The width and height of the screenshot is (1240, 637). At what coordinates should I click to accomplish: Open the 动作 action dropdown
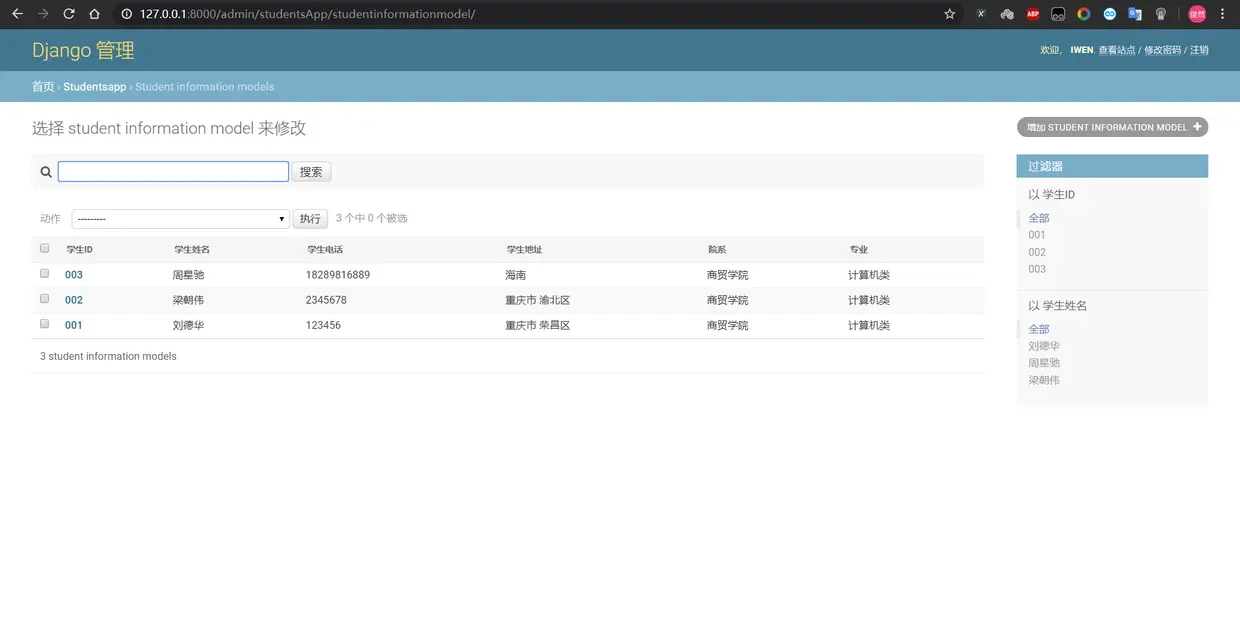click(x=180, y=219)
